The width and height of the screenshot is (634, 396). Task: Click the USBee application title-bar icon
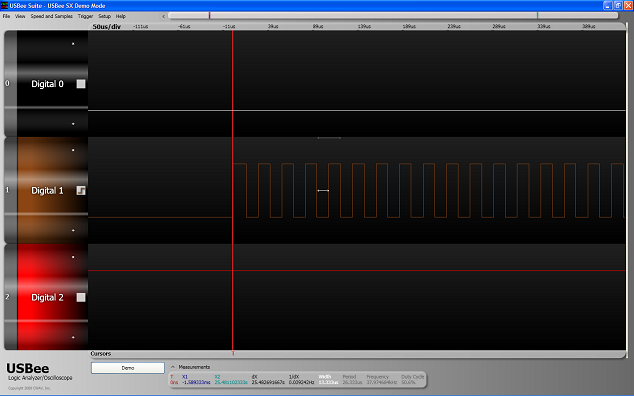click(x=4, y=5)
